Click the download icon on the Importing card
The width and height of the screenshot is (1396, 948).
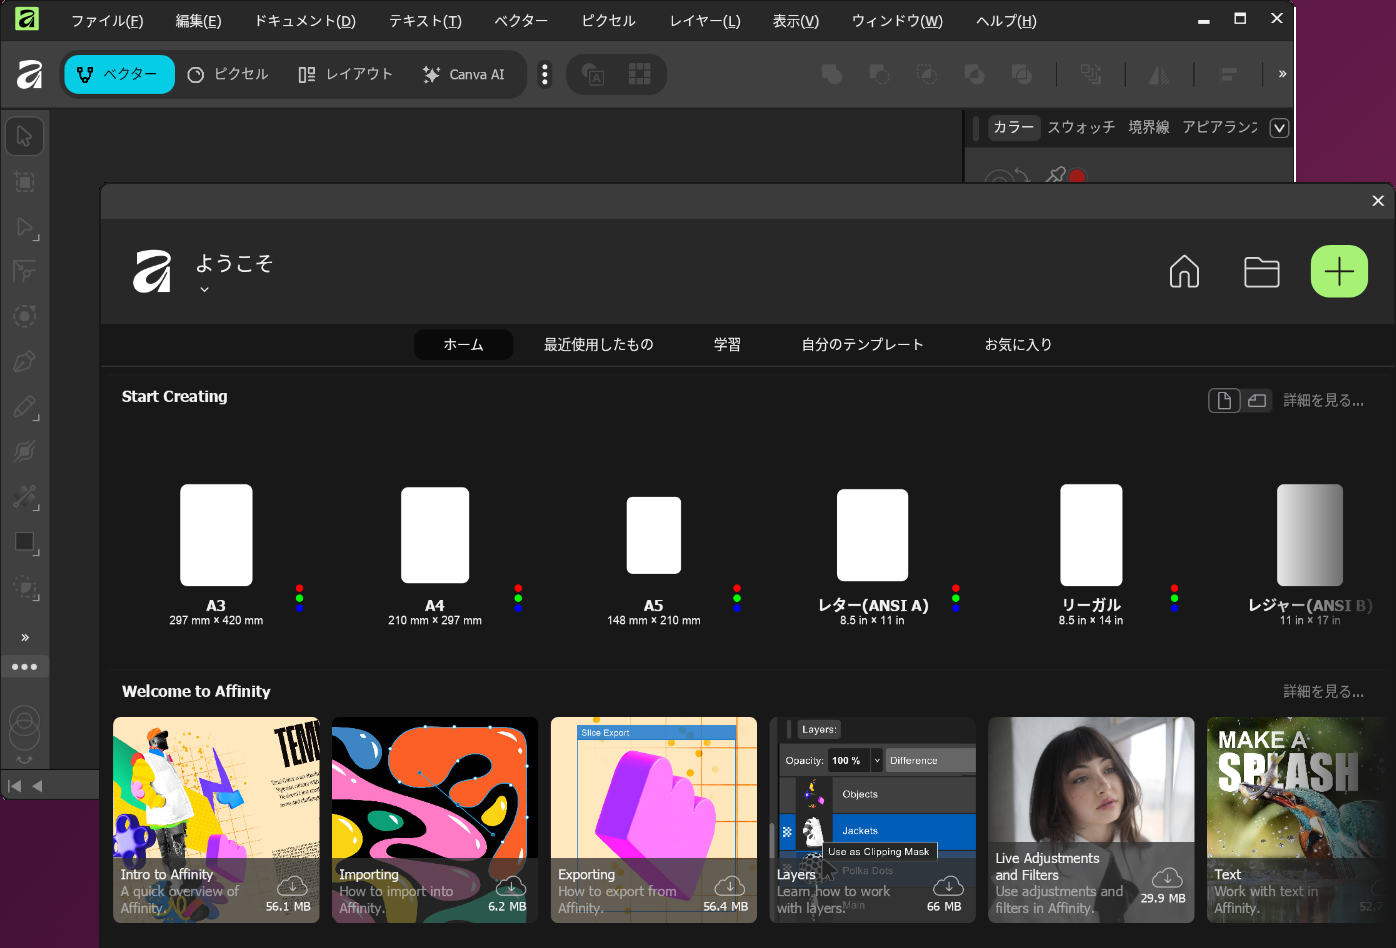click(511, 886)
